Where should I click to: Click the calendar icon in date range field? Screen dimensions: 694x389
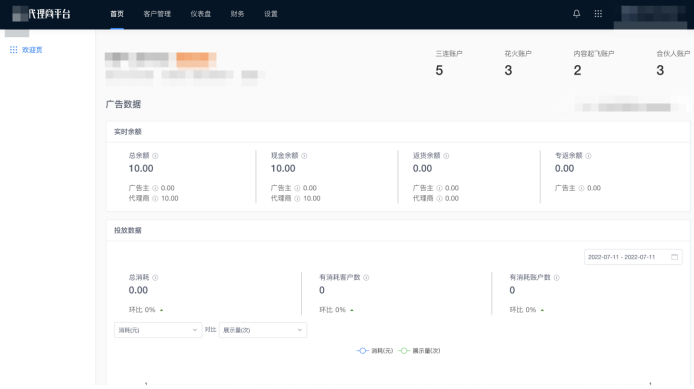(675, 257)
